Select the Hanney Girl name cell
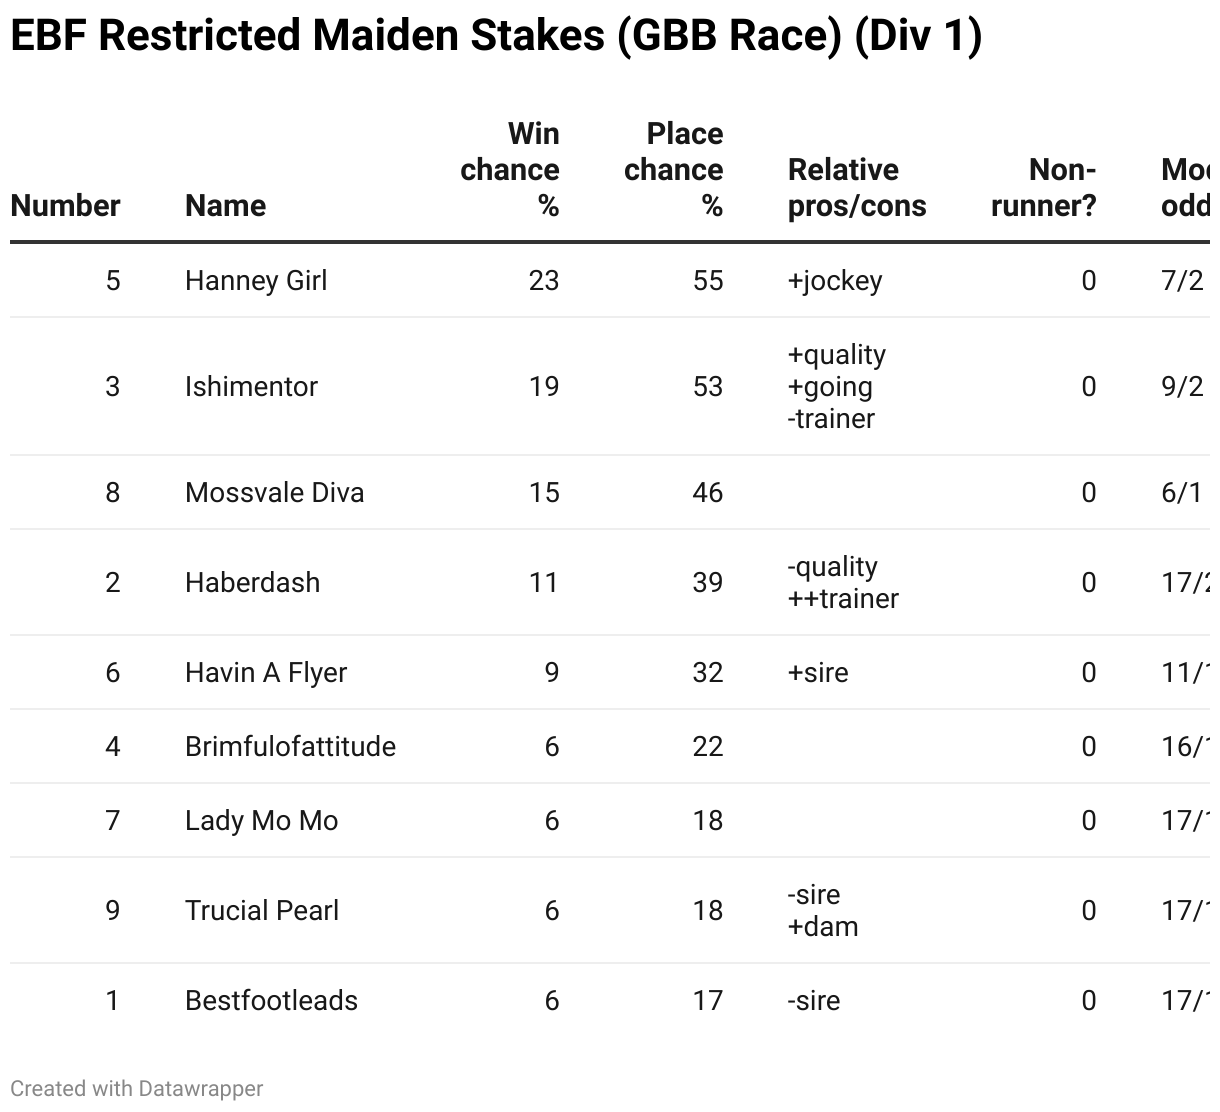The height and width of the screenshot is (1112, 1220). click(256, 281)
